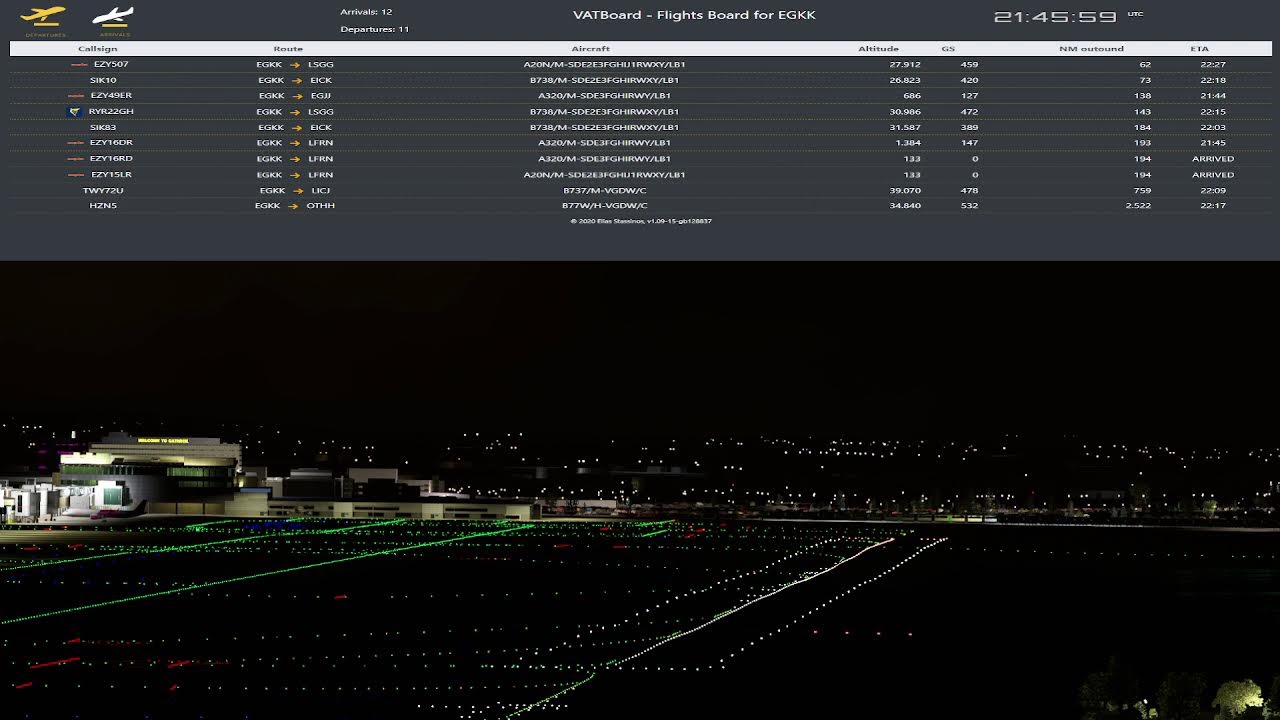Click the route arrow in the EZY15LR row

(x=296, y=175)
